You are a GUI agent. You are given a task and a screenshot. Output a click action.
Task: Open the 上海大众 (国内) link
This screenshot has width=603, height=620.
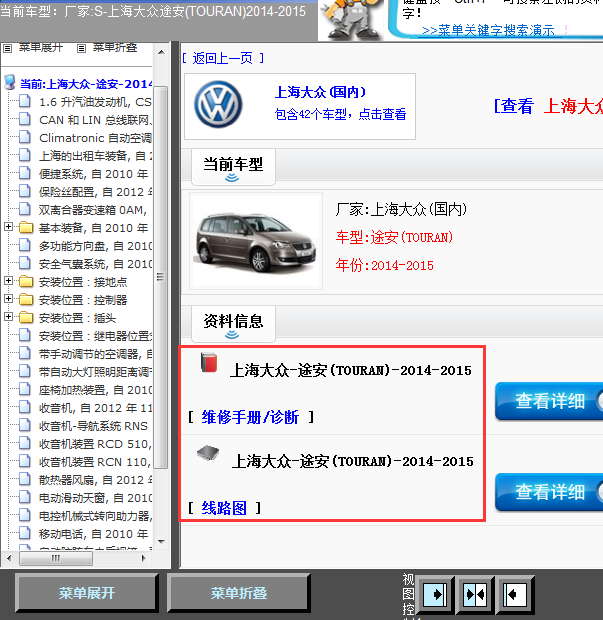coord(320,93)
